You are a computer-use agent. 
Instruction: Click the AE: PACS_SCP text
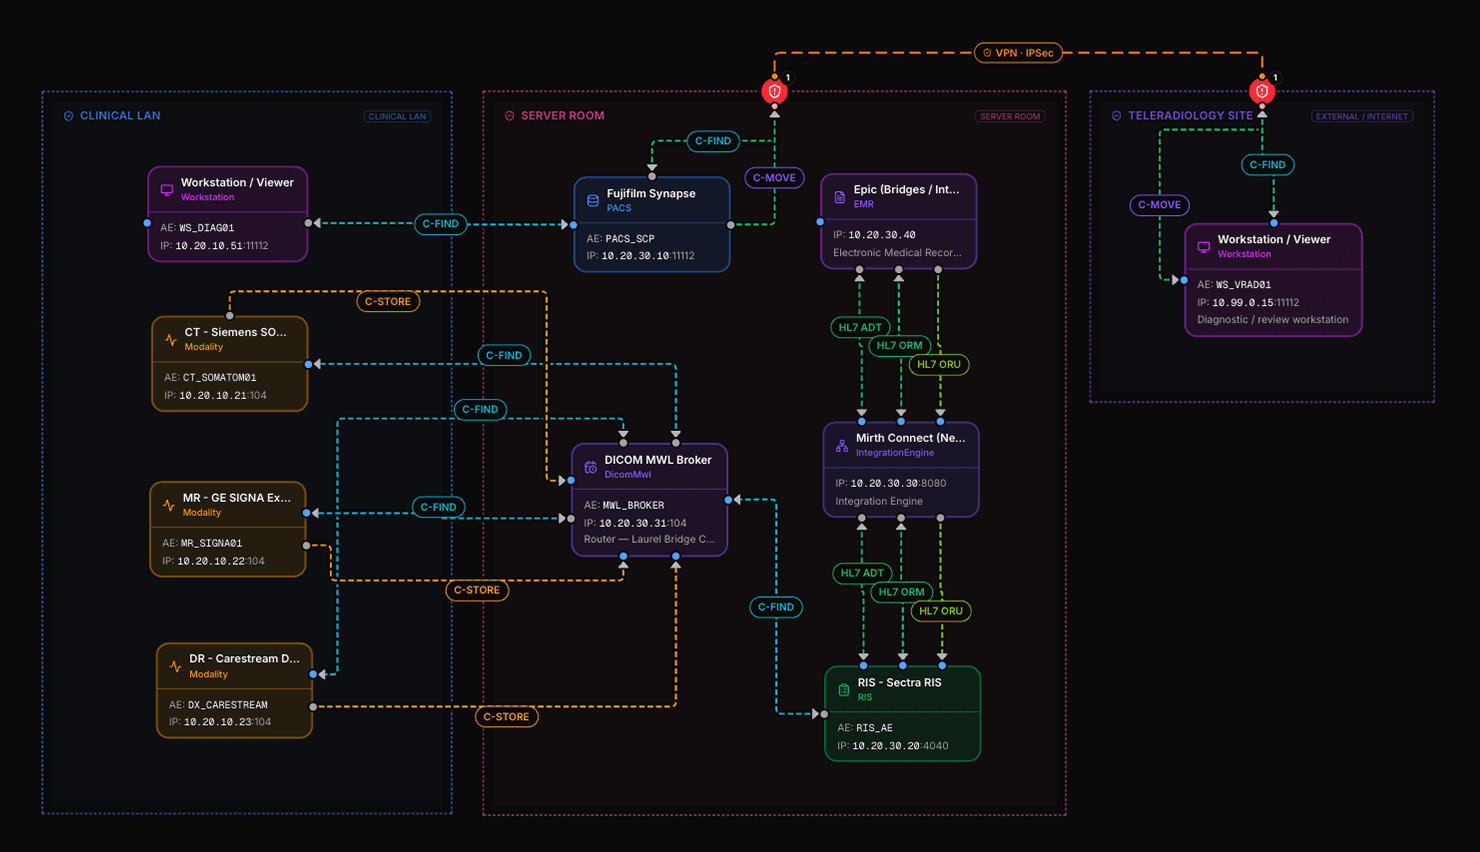click(x=620, y=239)
